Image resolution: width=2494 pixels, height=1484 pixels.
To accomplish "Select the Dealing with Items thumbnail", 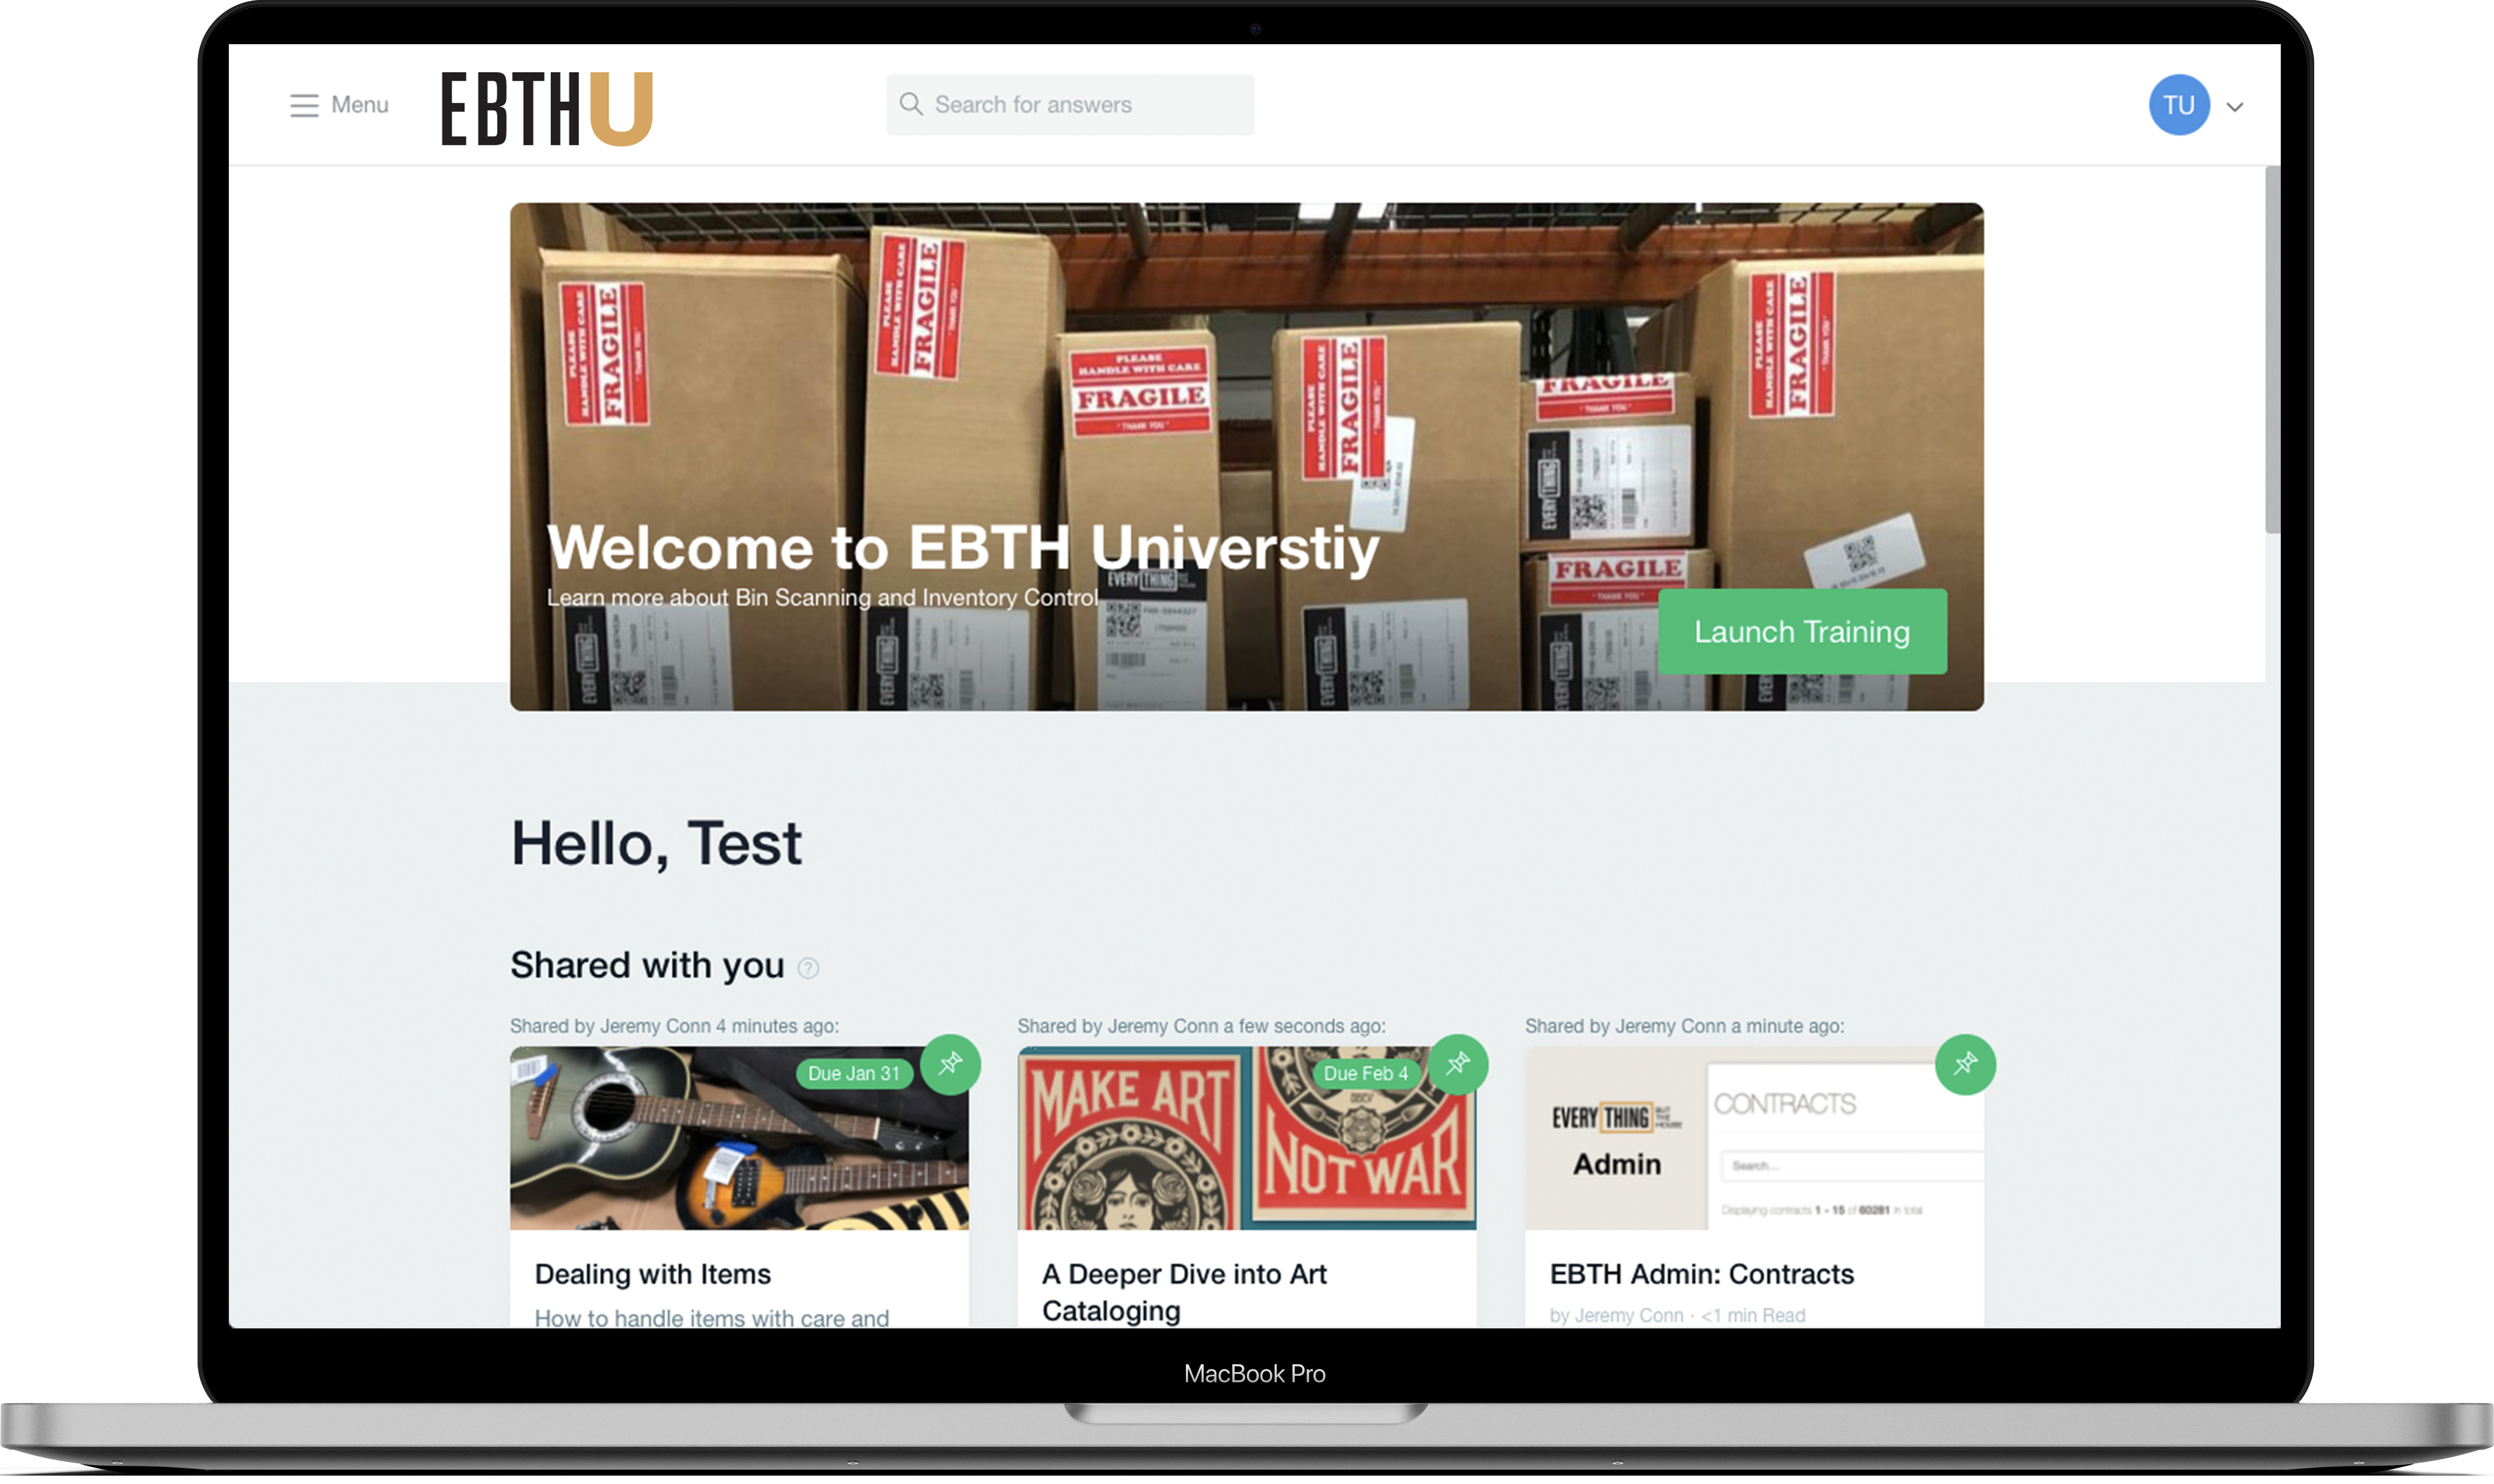I will point(739,1136).
